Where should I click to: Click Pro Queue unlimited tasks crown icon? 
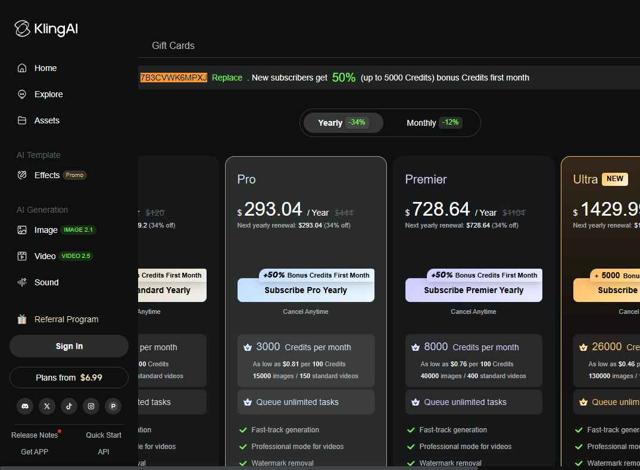coord(247,402)
